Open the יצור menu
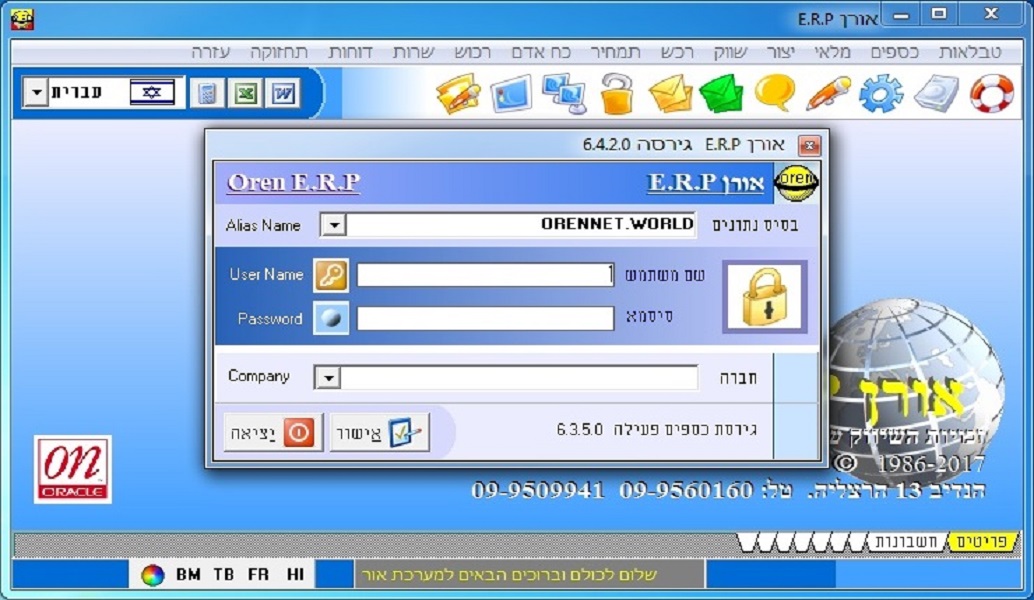 781,52
